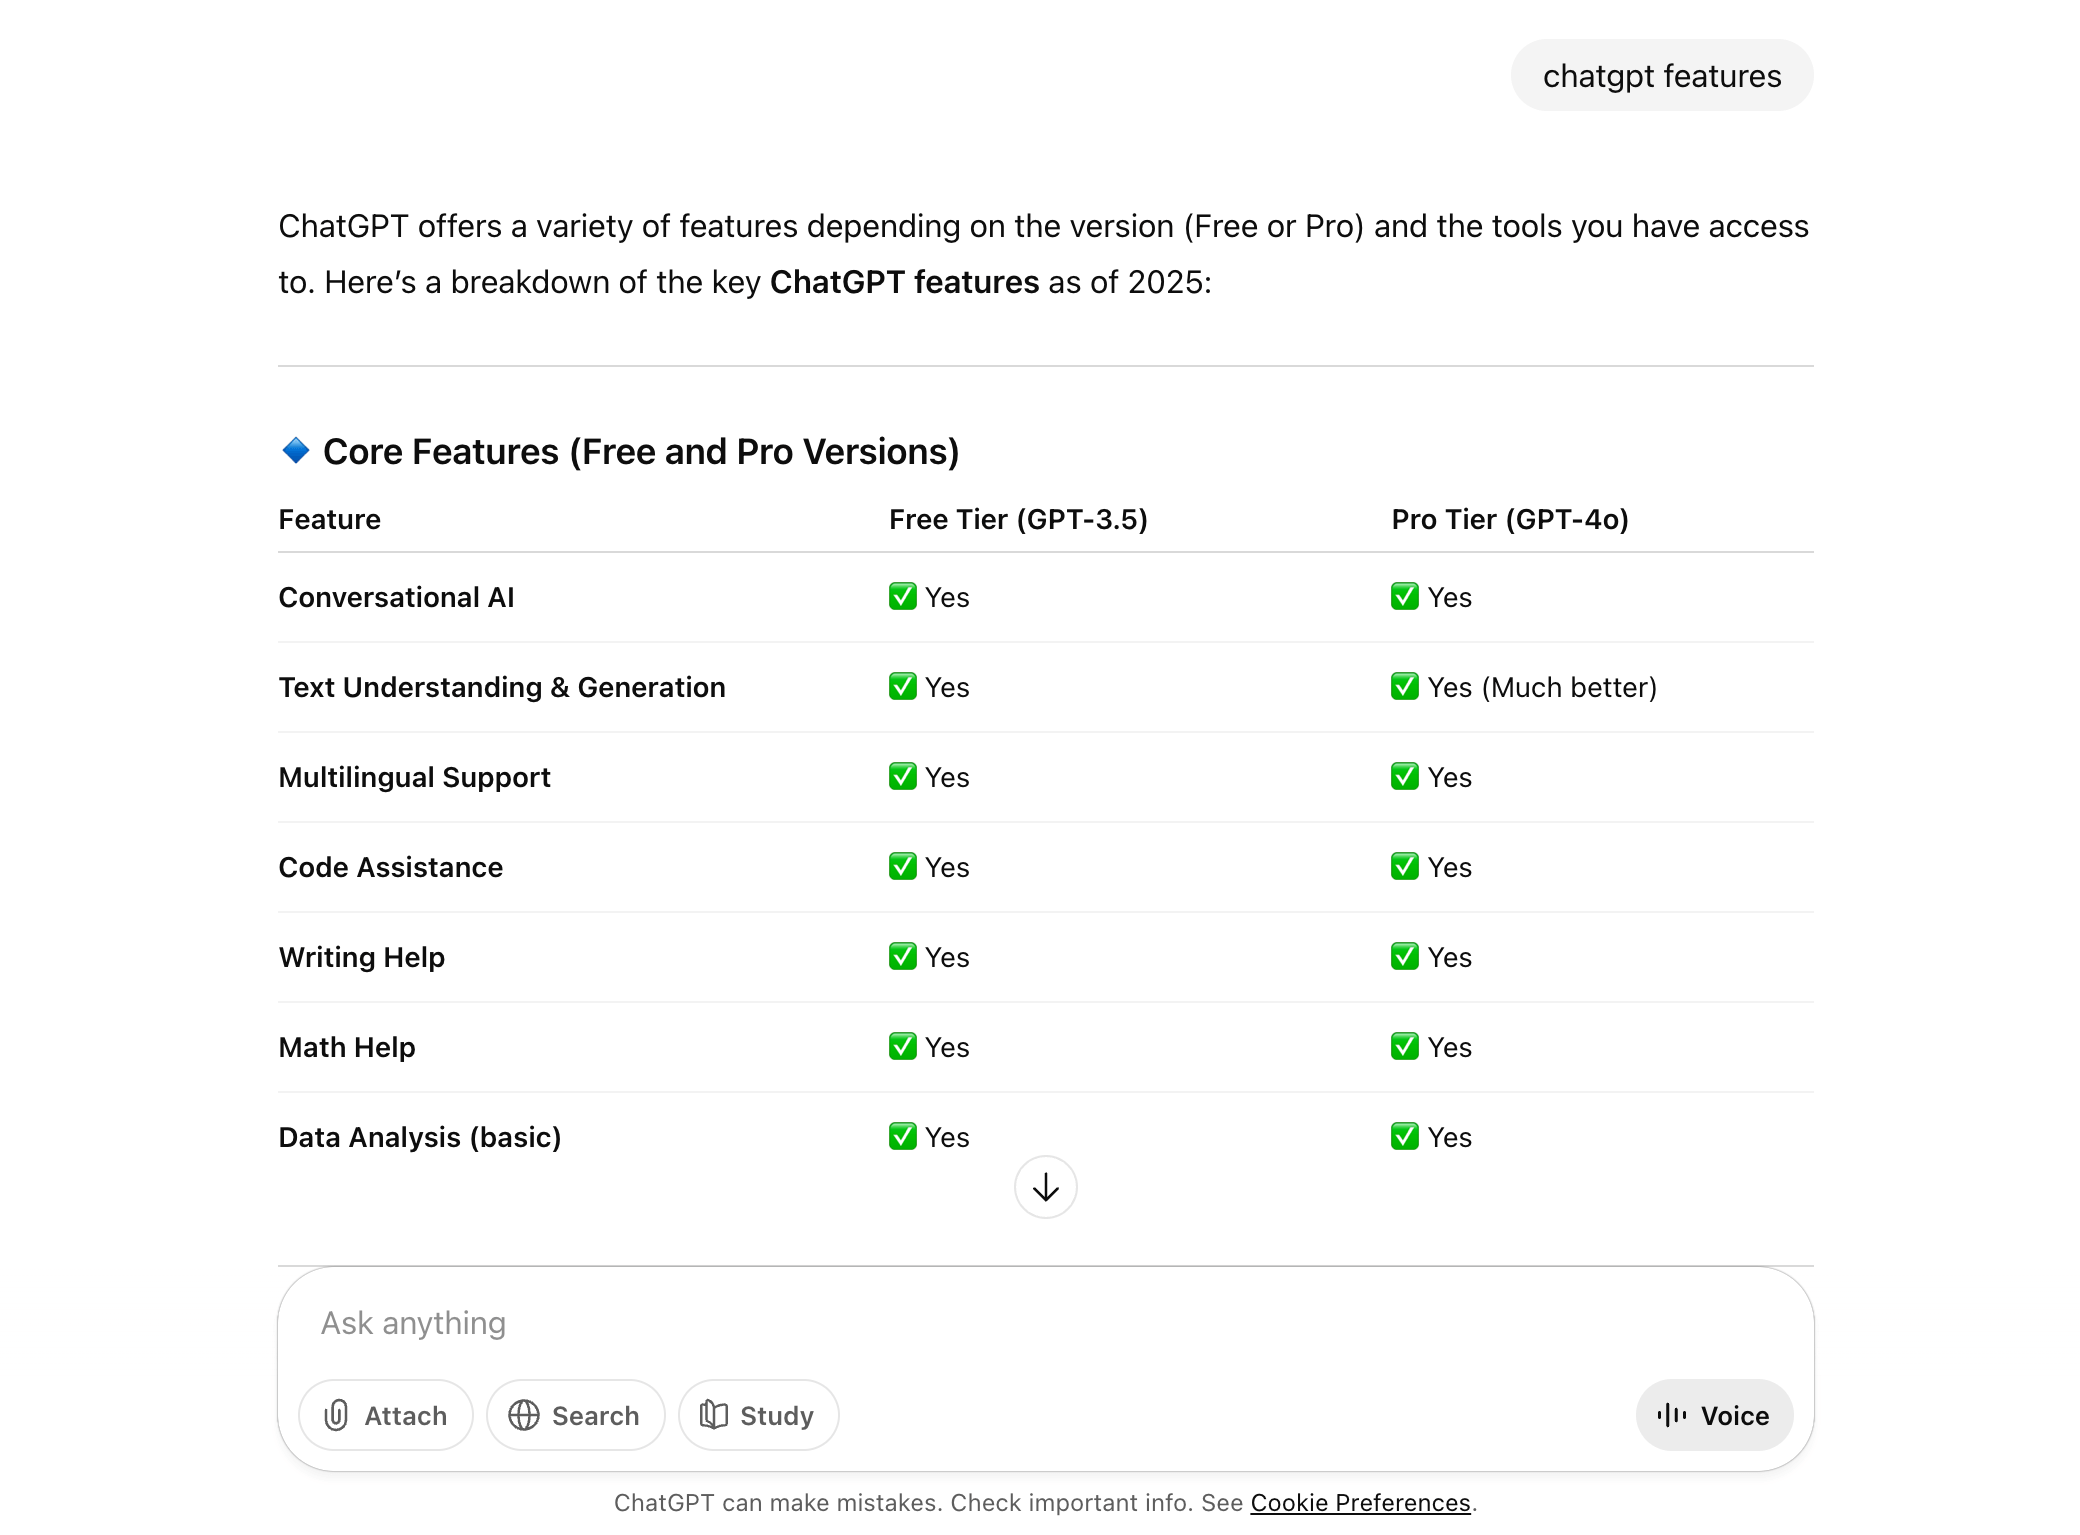
Task: Focus the Ask anything input field
Action: [x=1000, y=1323]
